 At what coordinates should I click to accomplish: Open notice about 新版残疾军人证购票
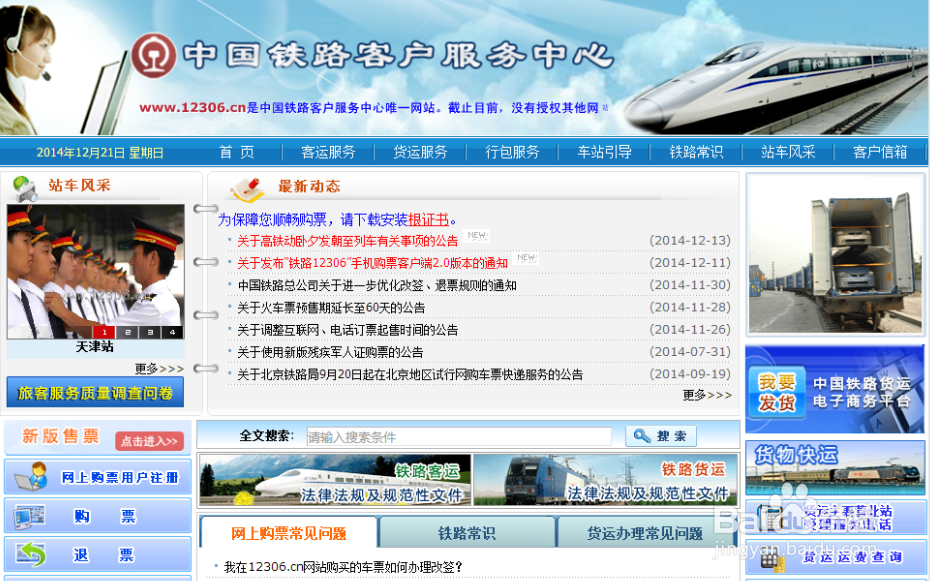click(x=330, y=352)
